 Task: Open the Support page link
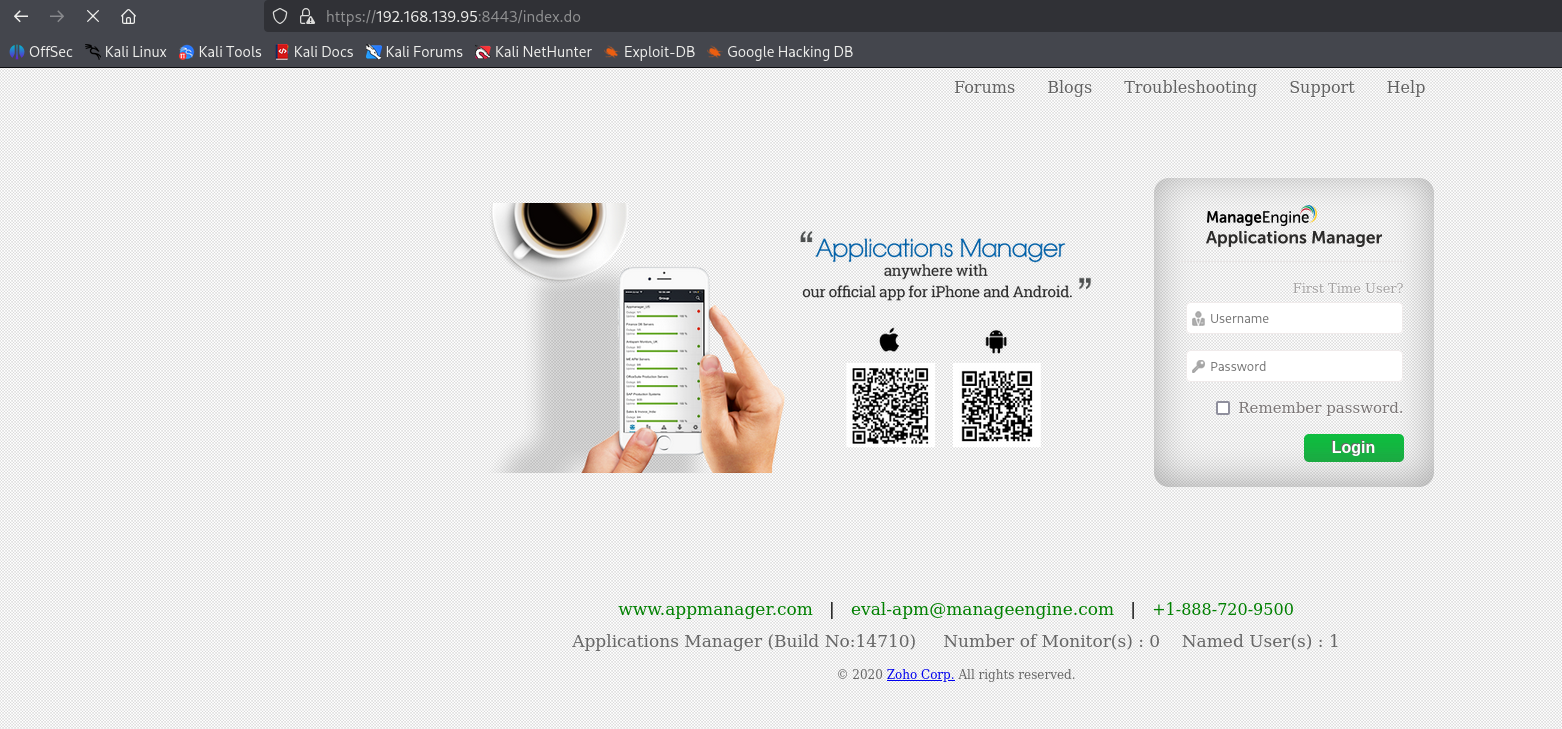[x=1321, y=88]
